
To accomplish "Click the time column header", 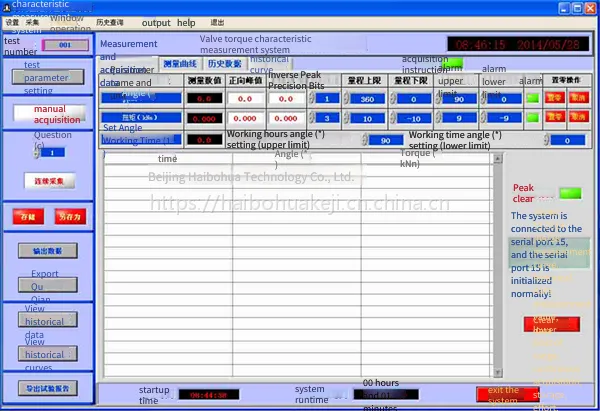I will pyautogui.click(x=168, y=159).
